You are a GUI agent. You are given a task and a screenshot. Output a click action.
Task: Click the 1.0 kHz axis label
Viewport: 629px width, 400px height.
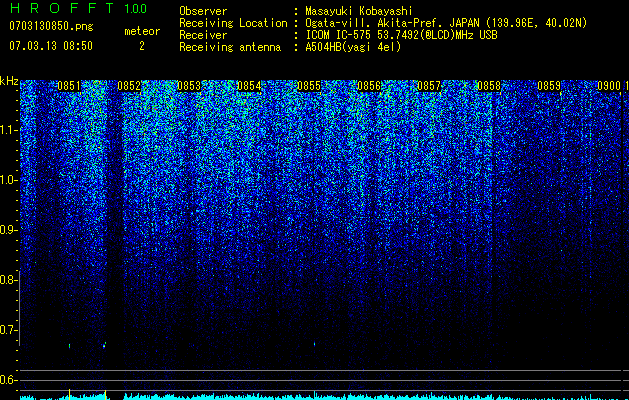8,180
